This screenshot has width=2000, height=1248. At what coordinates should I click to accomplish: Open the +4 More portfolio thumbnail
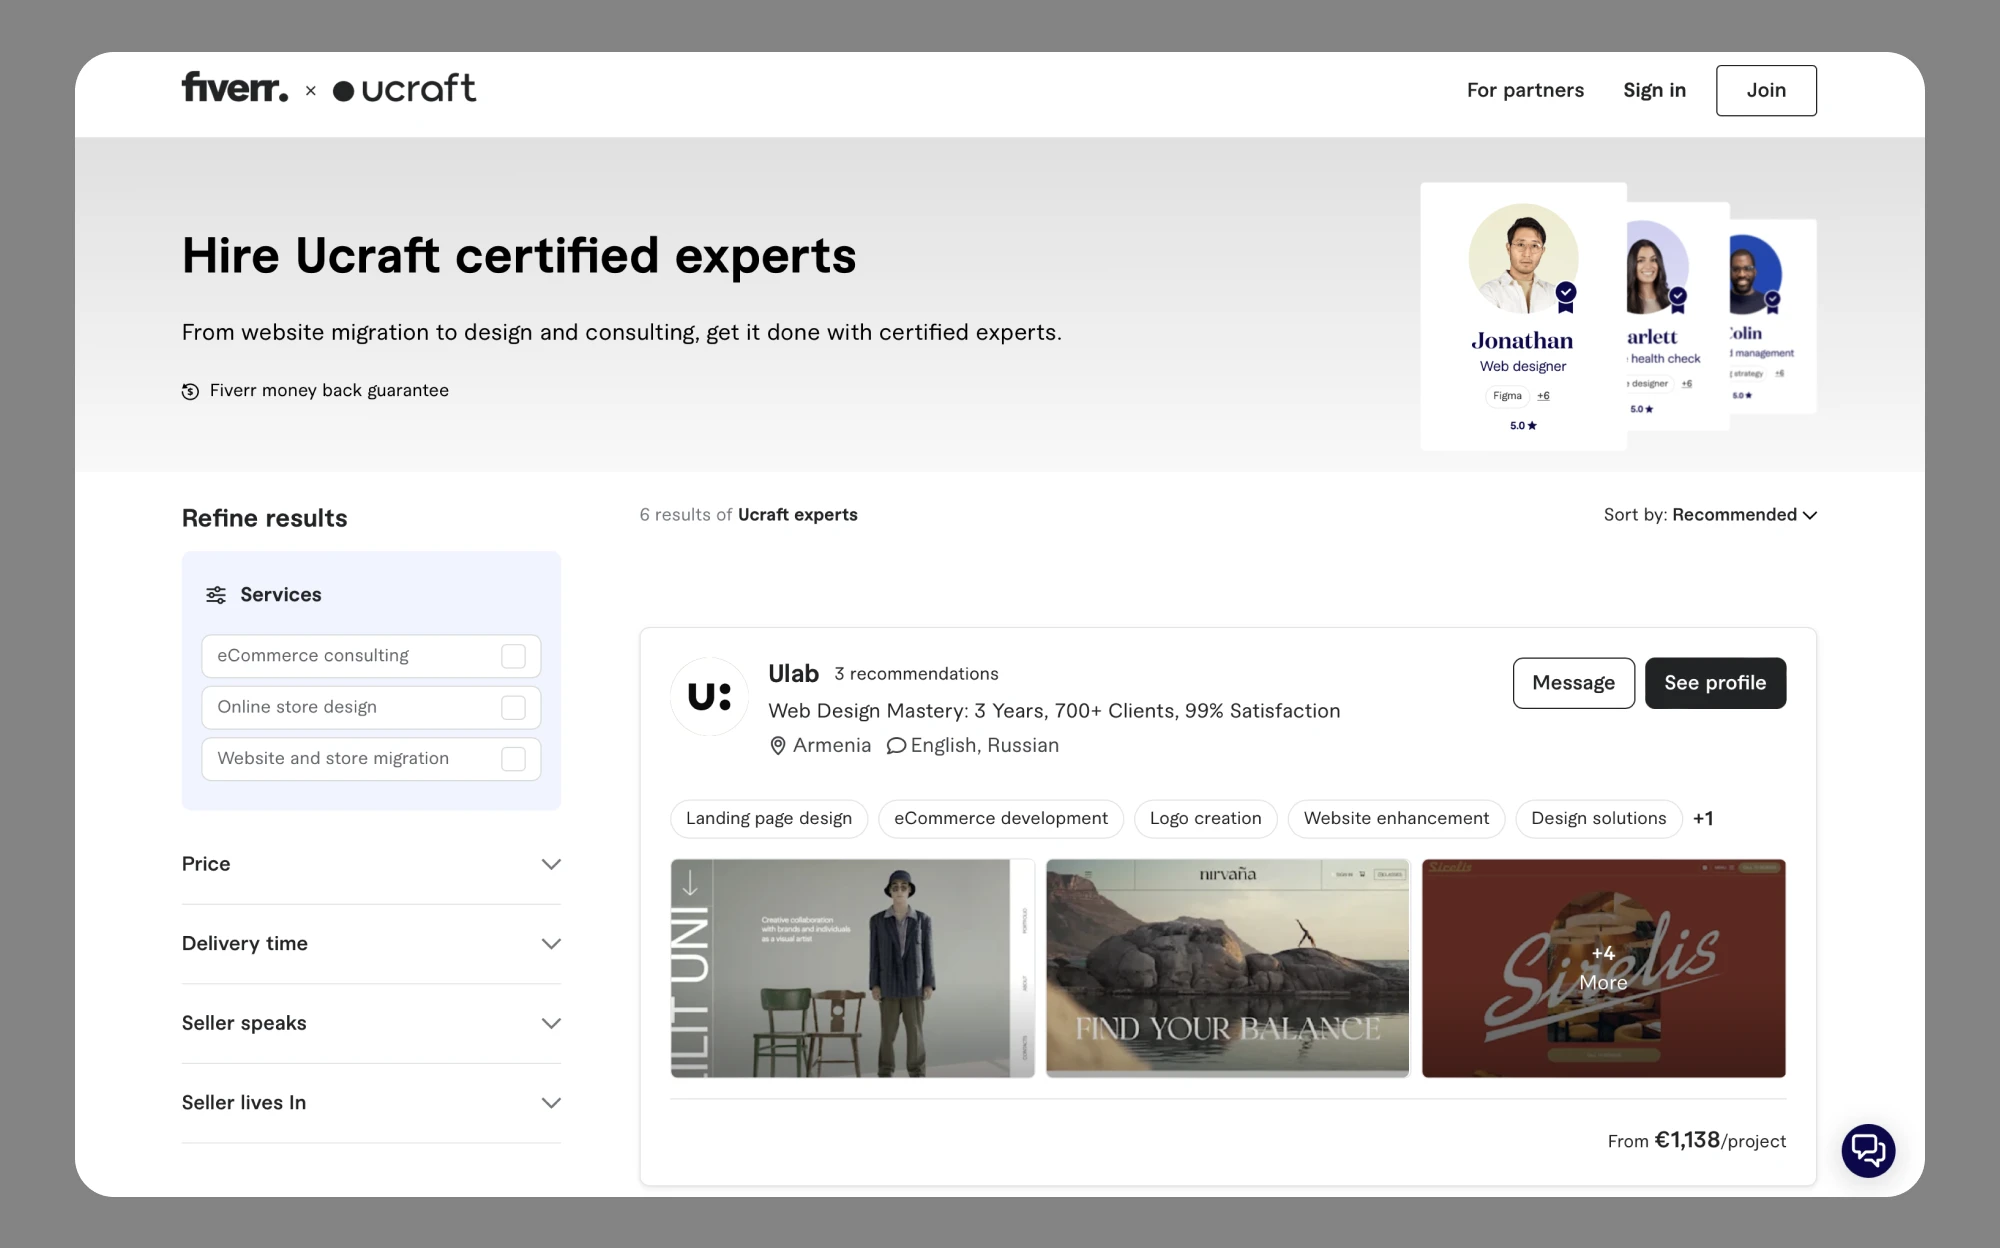click(1603, 968)
